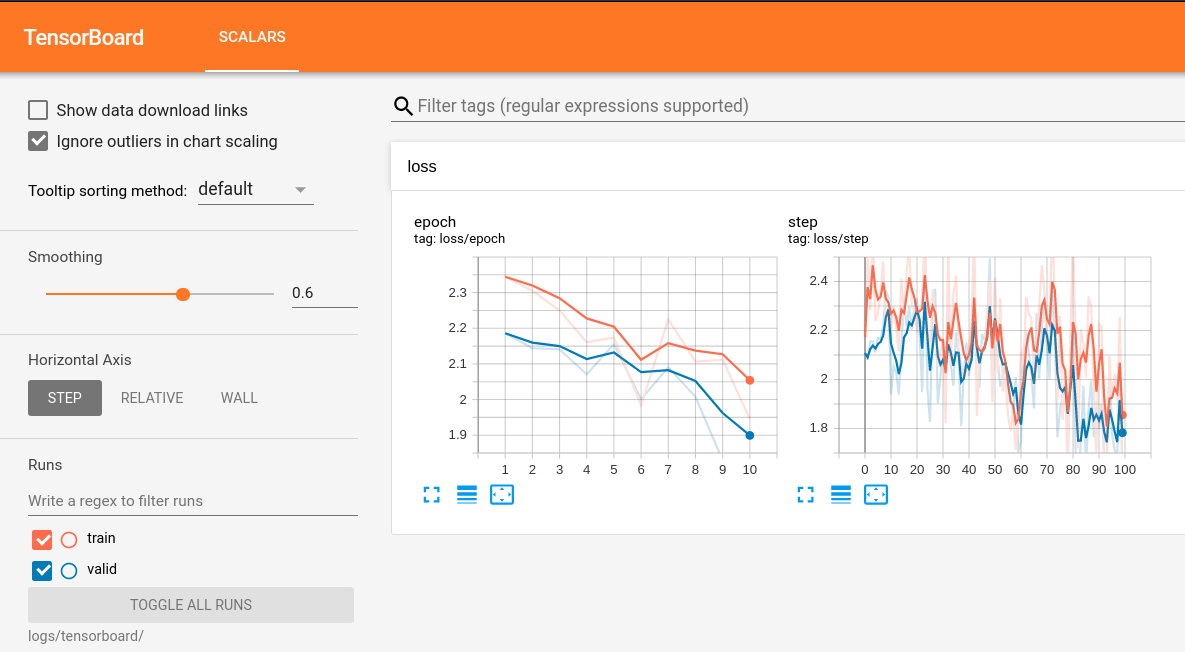1185x652 pixels.
Task: Uncheck Ignore outliers in chart scaling
Action: coord(38,141)
